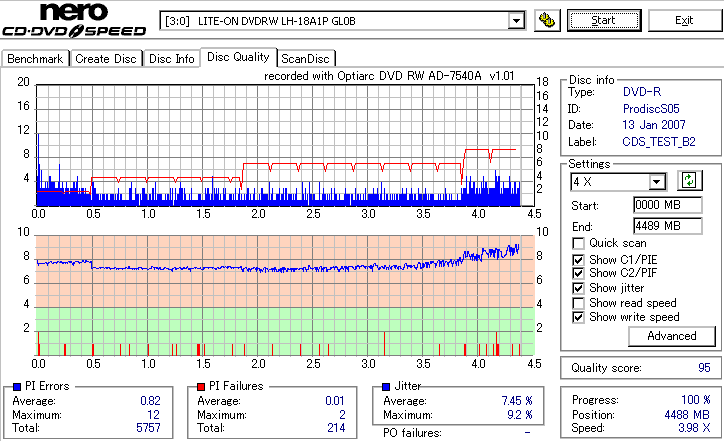The width and height of the screenshot is (724, 441).
Task: Click the blue Jitter legend square
Action: 386,387
